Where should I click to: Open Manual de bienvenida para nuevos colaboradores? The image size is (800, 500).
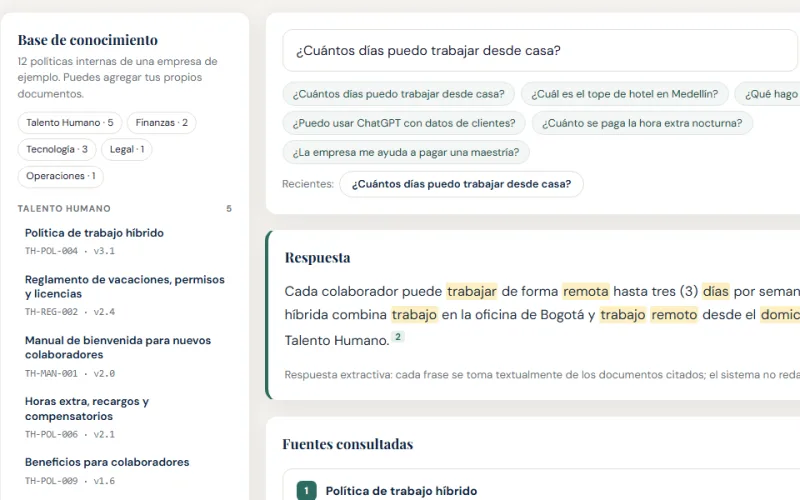tap(118, 347)
